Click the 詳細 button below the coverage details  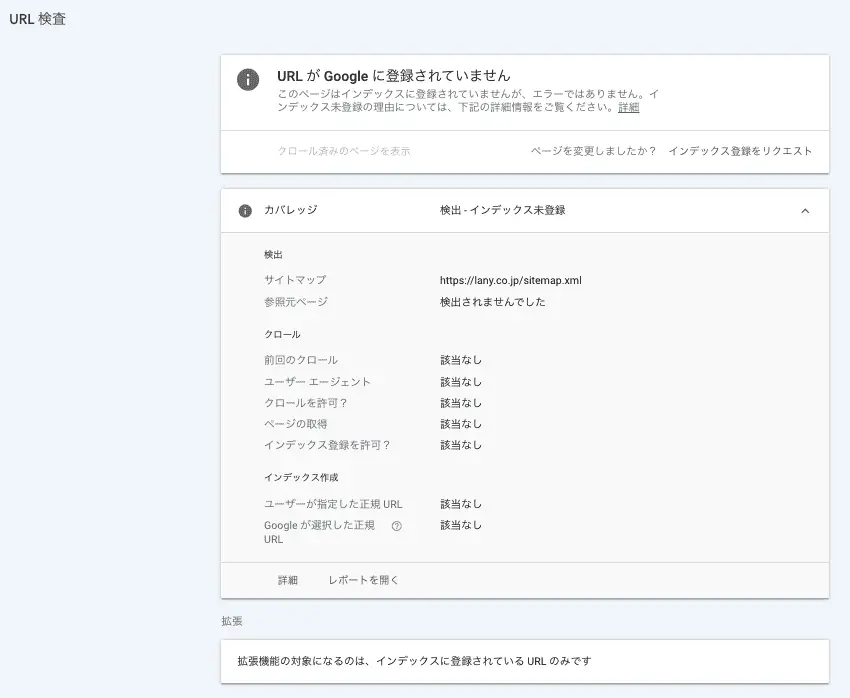coord(287,580)
